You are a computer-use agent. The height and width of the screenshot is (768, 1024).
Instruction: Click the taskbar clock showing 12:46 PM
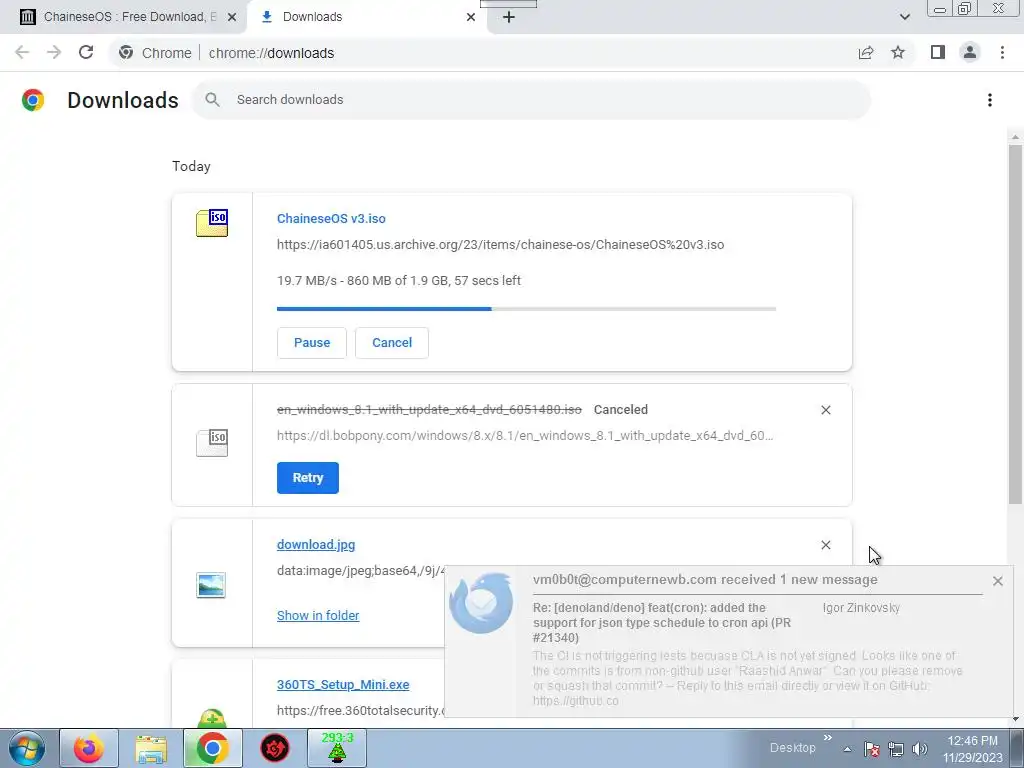[972, 748]
